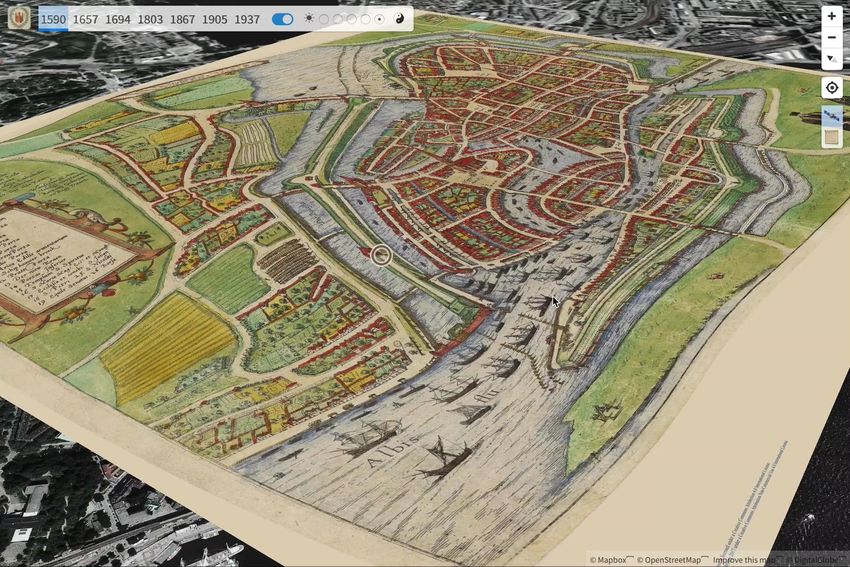This screenshot has width=850, height=567.
Task: Switch to the 1657 map
Action: 85,20
